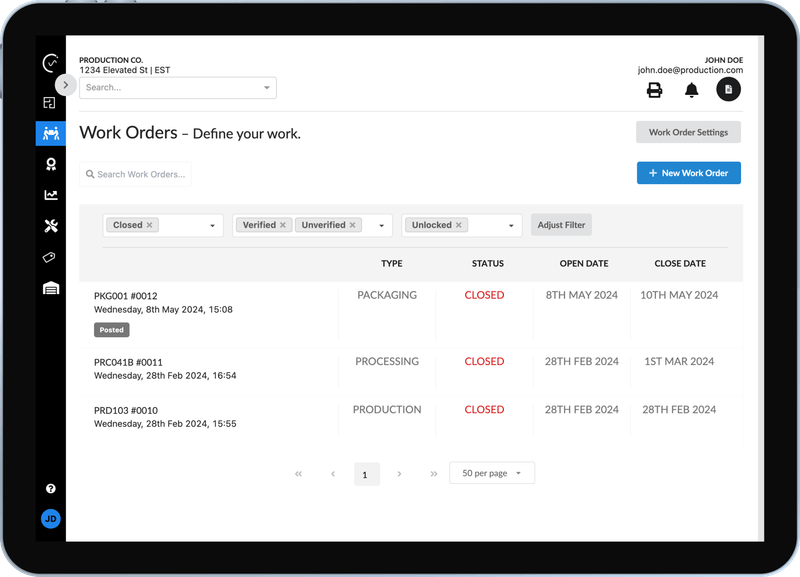
Task: Open the tools wrench icon in the sidebar
Action: click(49, 227)
